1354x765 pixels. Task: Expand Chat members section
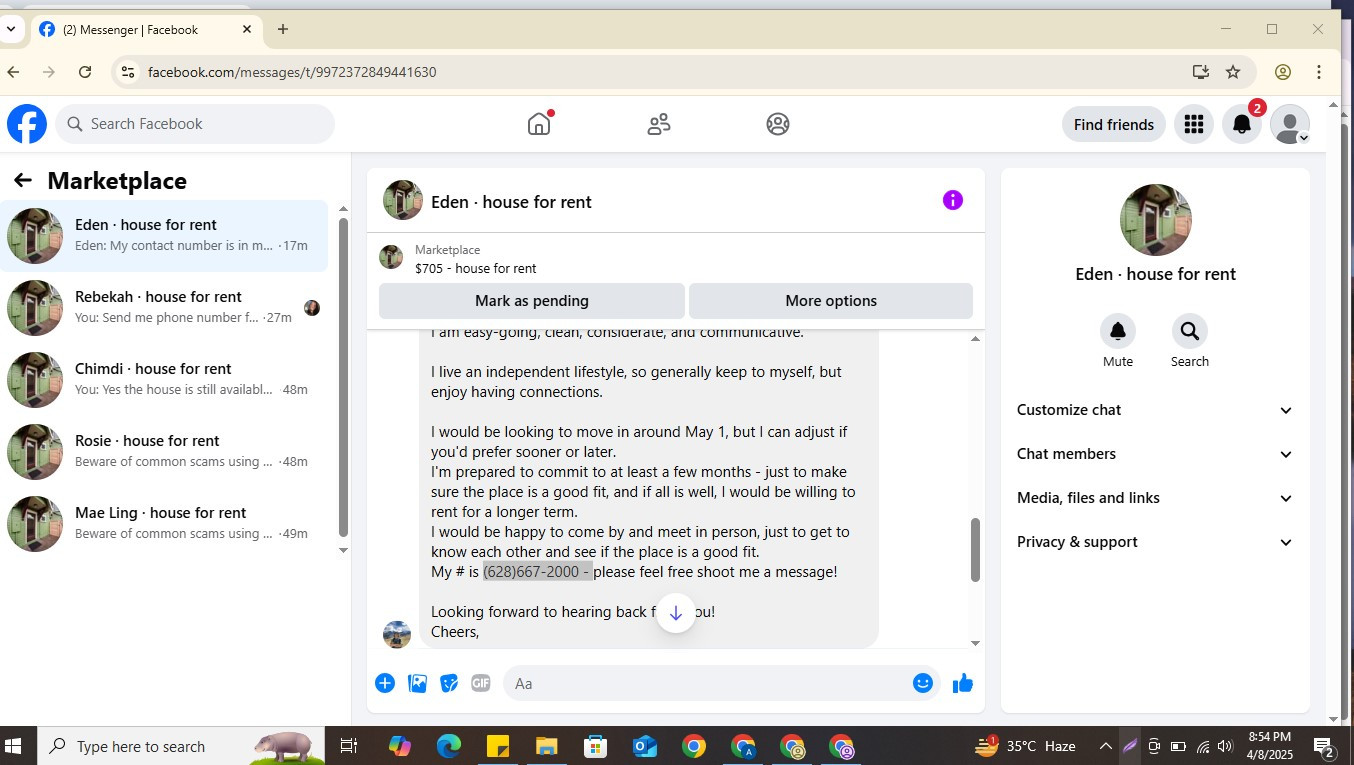click(1155, 454)
